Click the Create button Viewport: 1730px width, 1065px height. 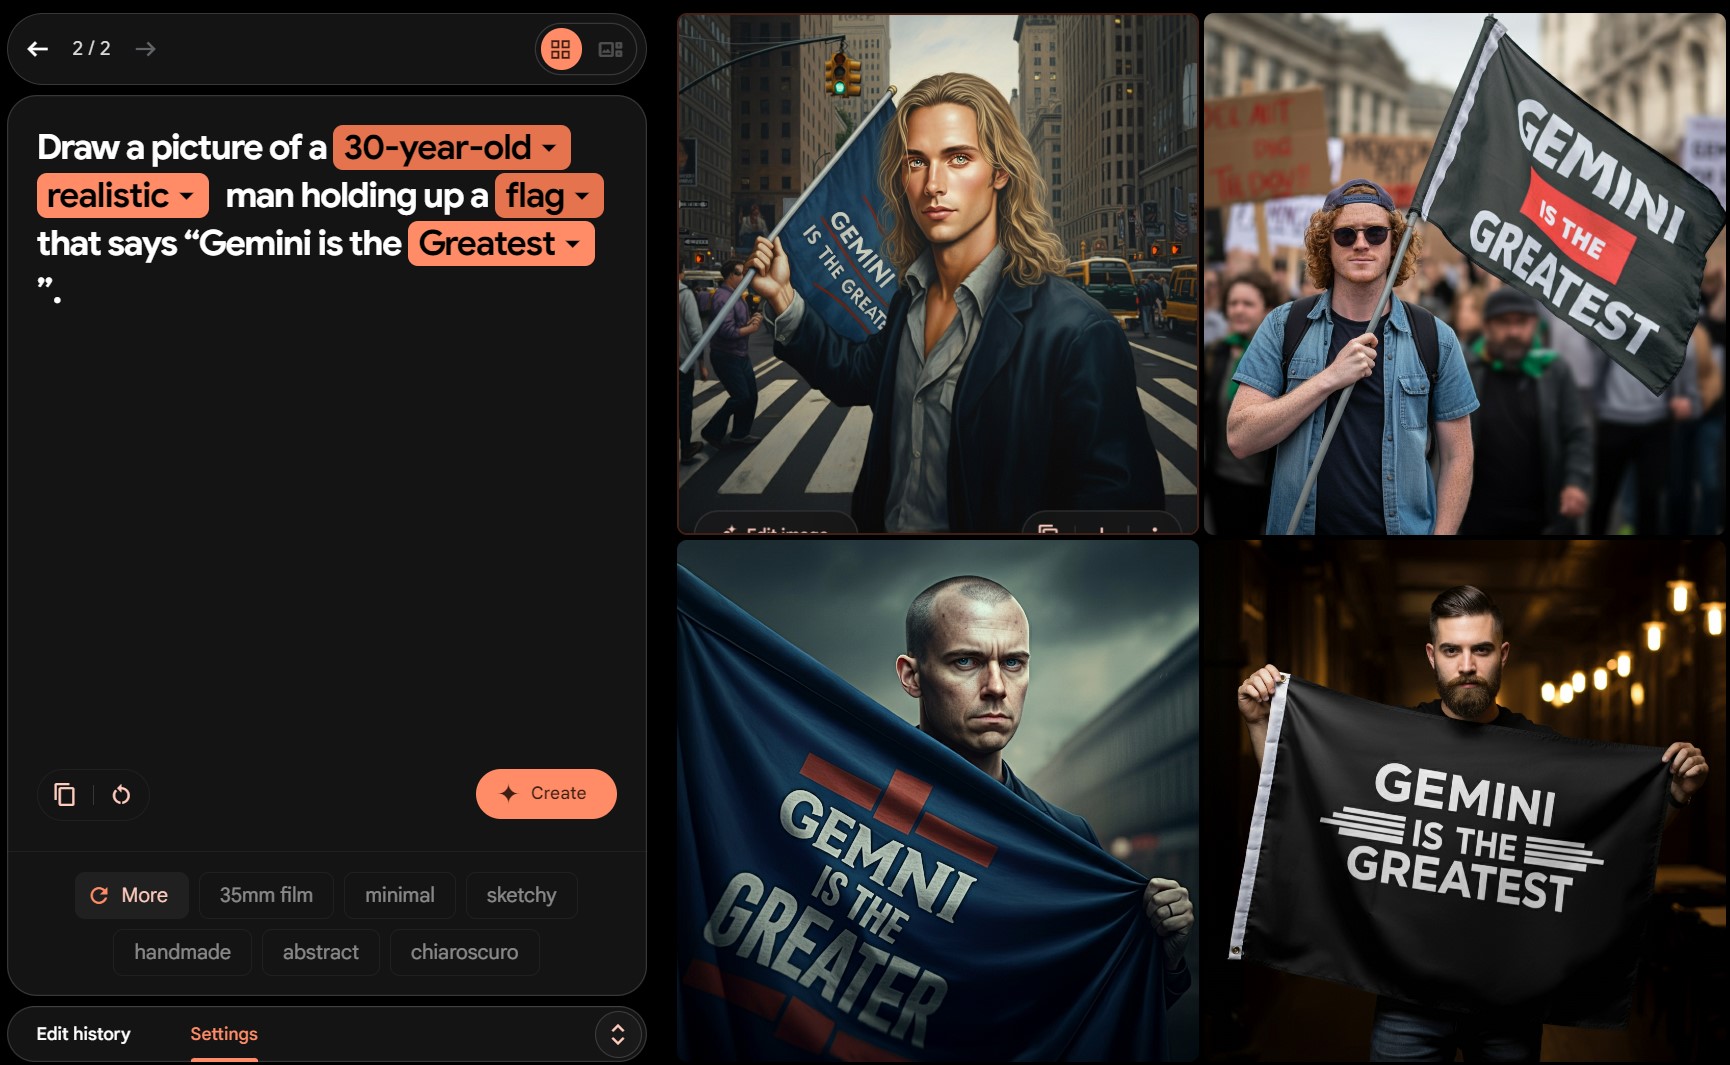[x=546, y=794]
